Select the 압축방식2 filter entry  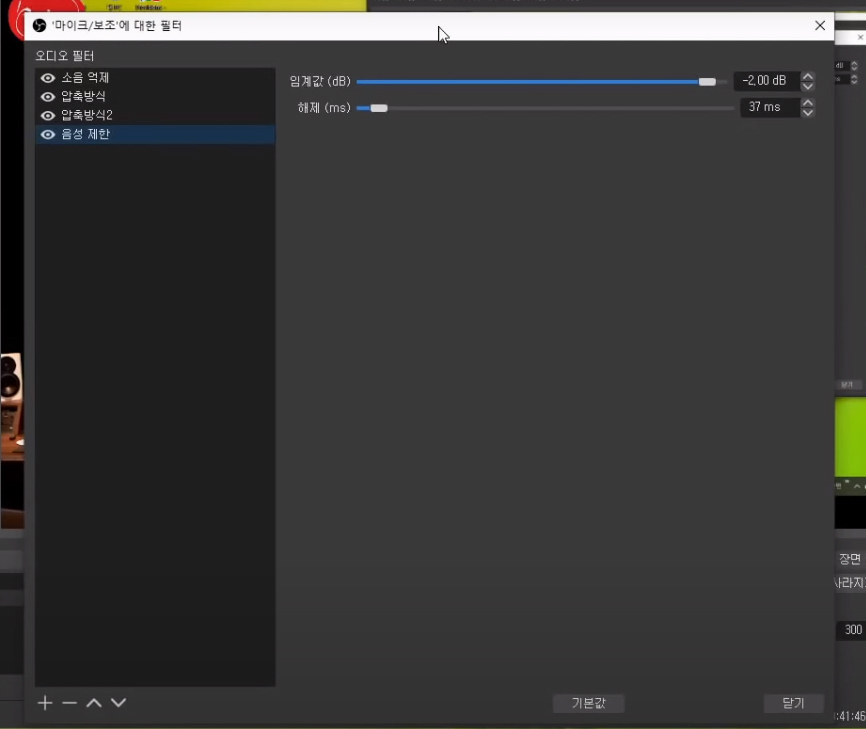87,116
